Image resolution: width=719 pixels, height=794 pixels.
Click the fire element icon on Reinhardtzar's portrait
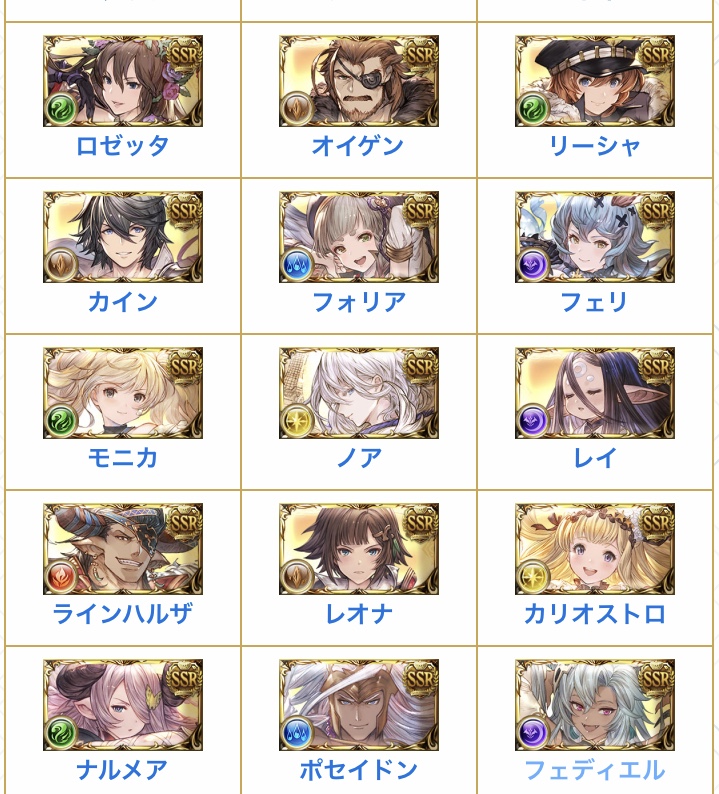(62, 576)
